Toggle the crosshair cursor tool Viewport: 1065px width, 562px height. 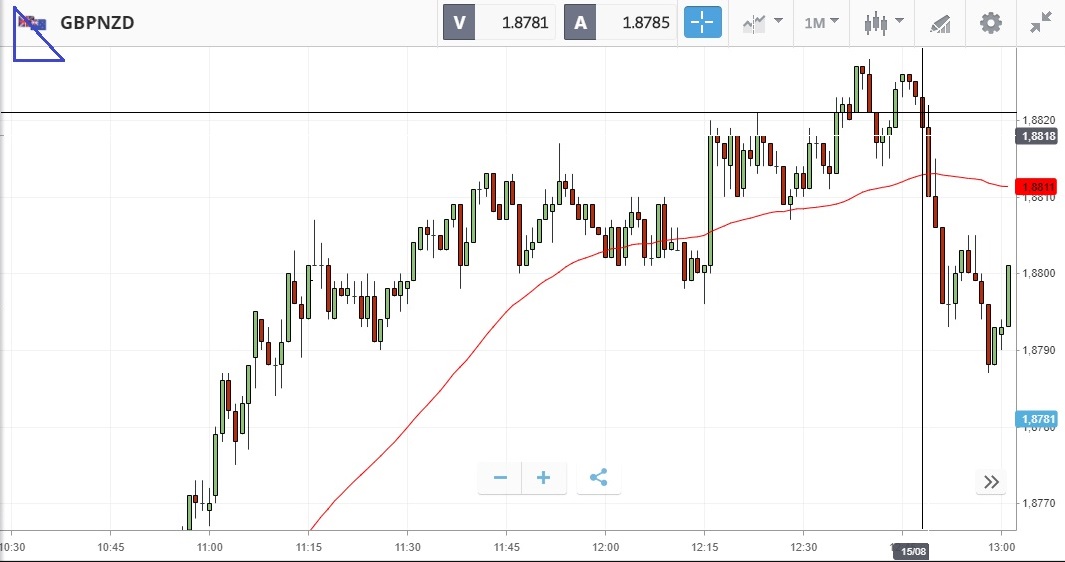point(702,22)
